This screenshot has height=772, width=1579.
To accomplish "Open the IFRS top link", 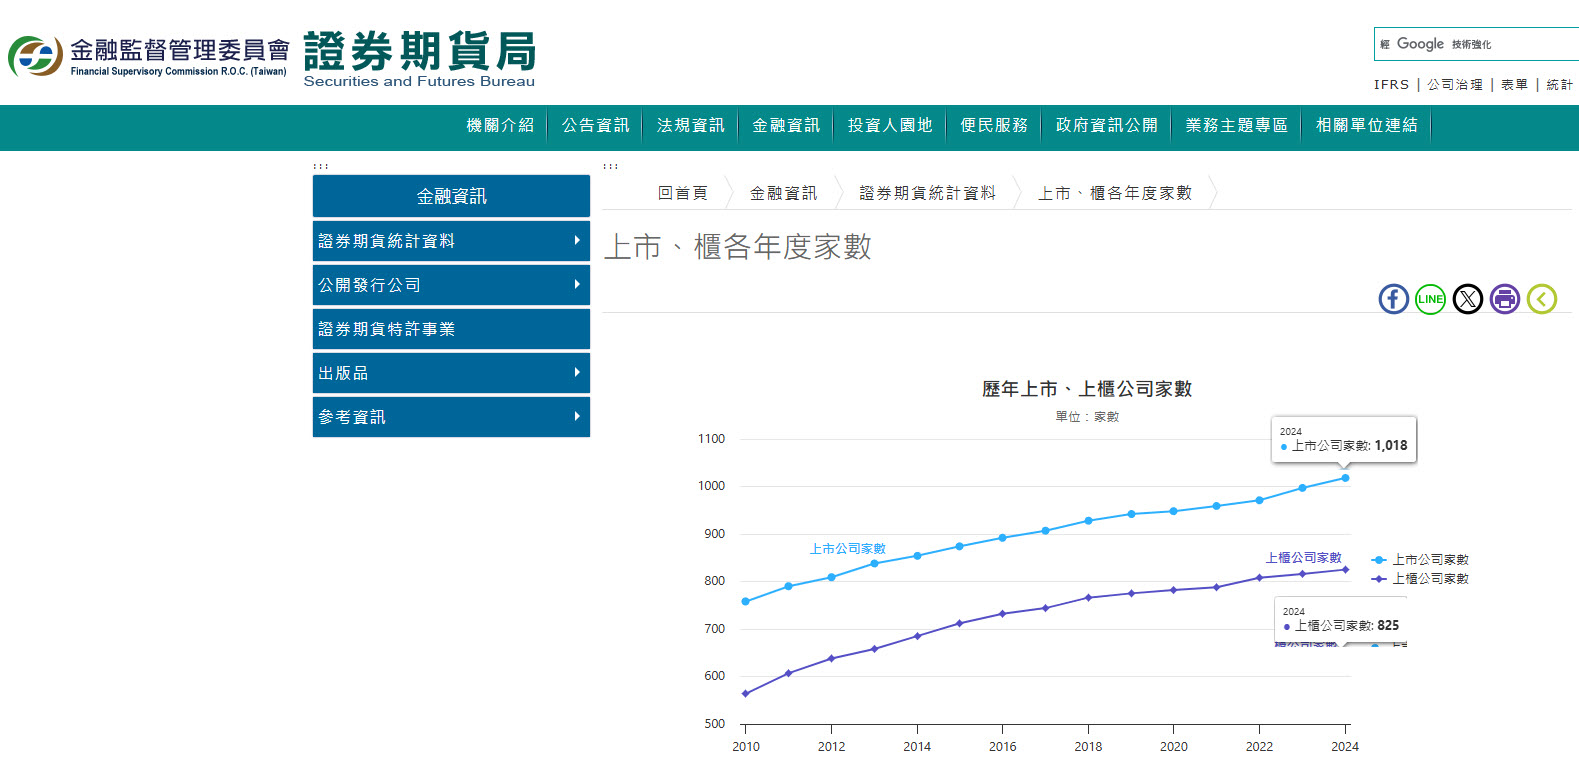I will [1391, 85].
